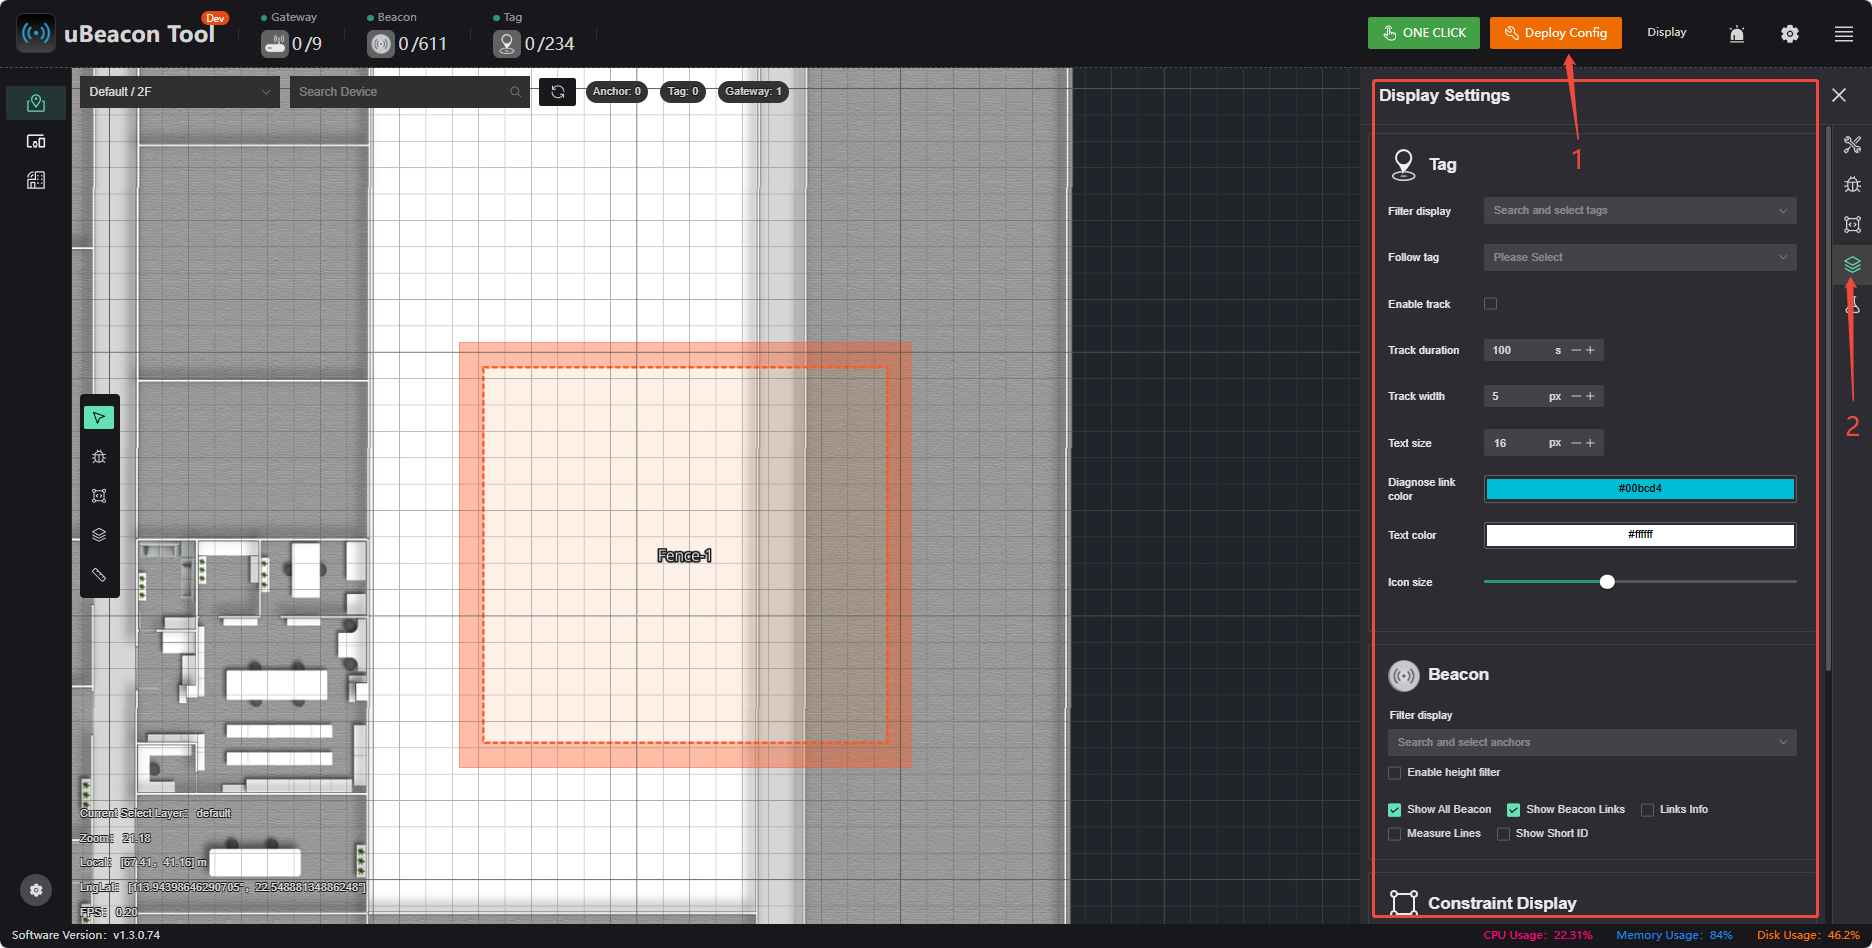Select the beacon tool in map toolbar
1872x948 pixels.
coord(99,457)
